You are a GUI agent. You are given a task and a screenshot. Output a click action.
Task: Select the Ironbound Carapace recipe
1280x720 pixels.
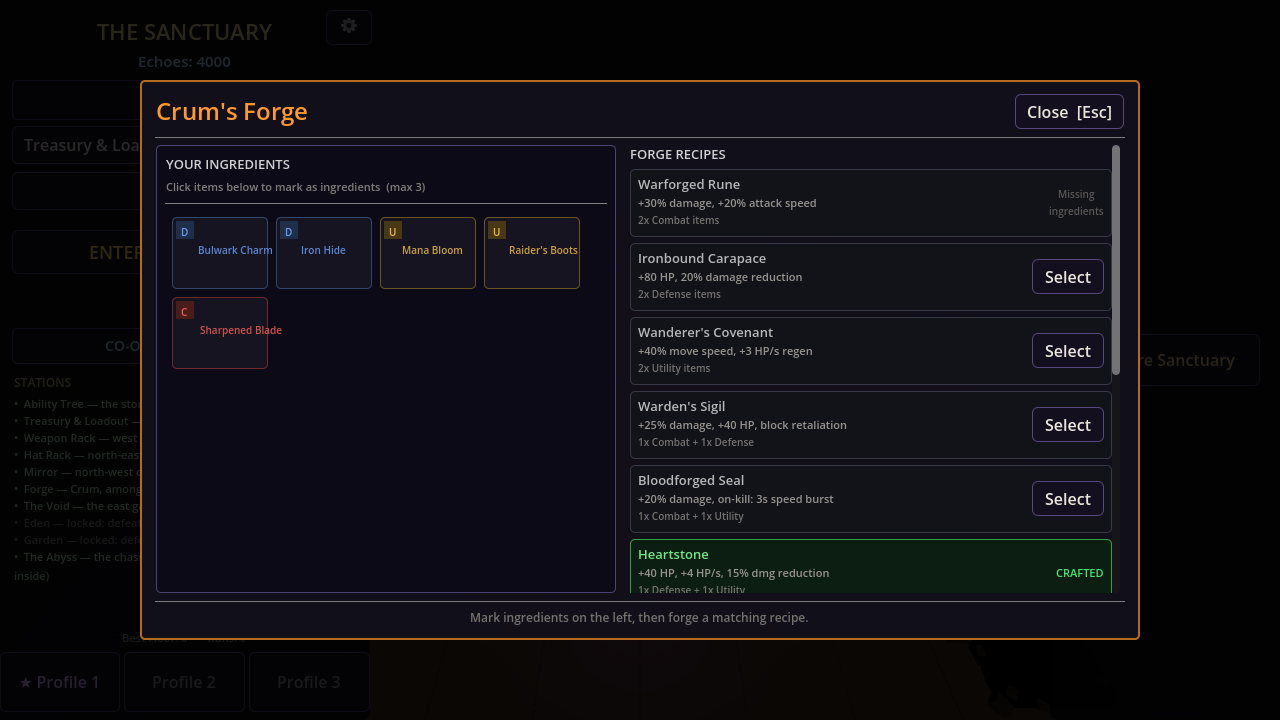pos(1068,277)
